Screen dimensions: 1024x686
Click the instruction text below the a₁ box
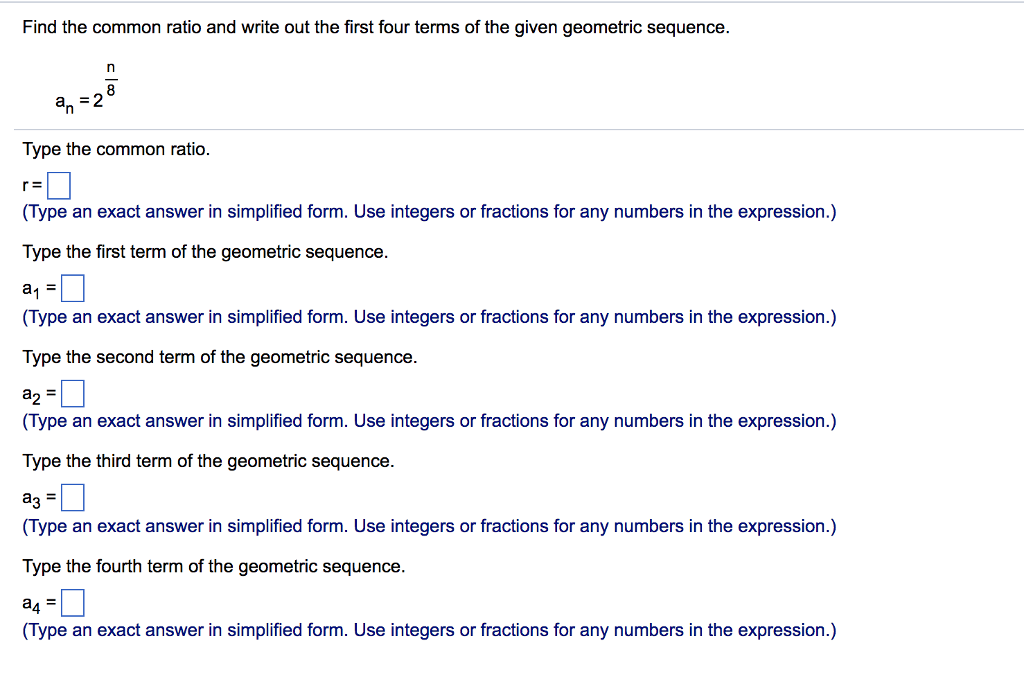click(428, 316)
